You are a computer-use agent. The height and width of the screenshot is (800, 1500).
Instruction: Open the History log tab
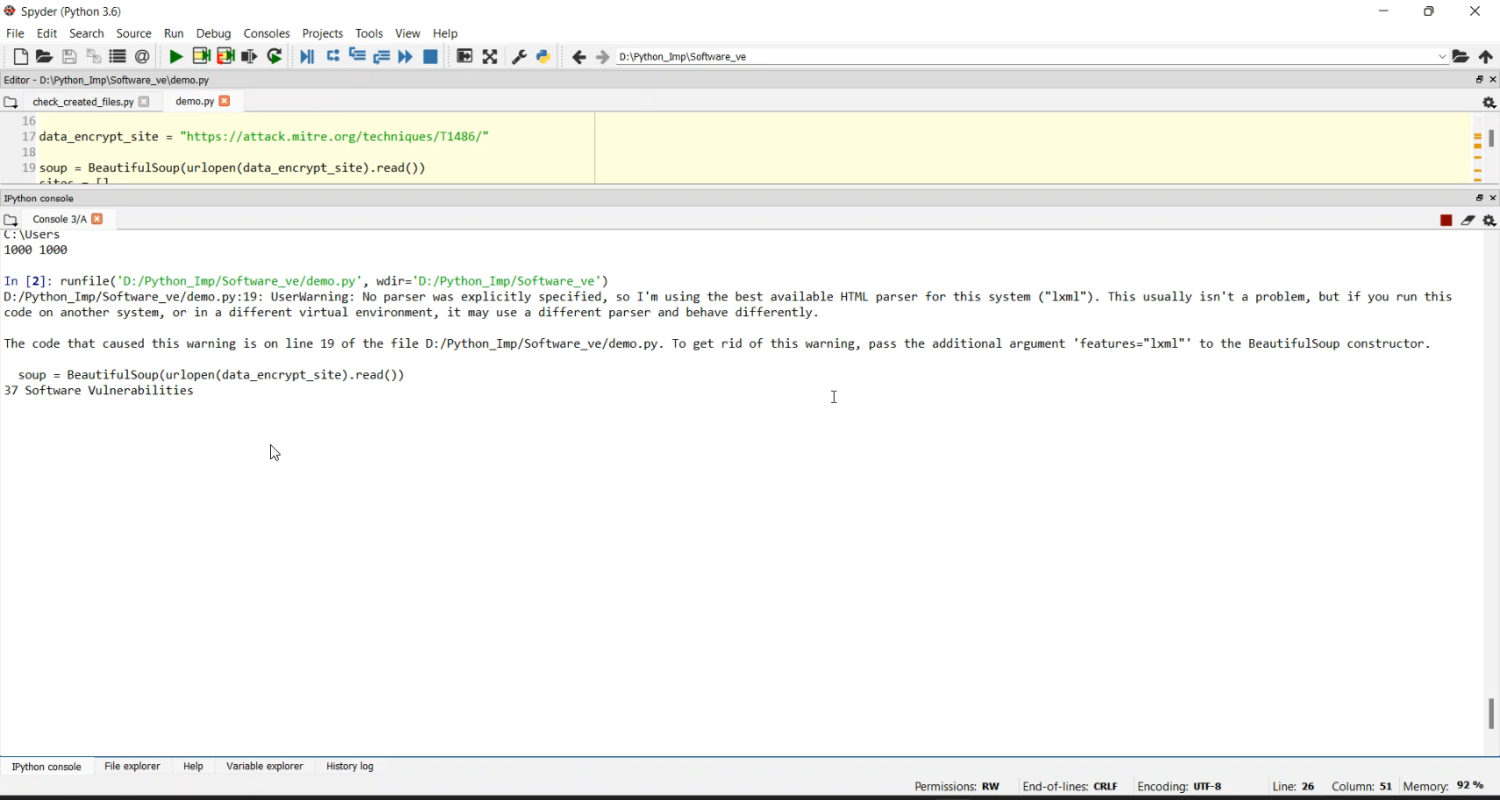pyautogui.click(x=350, y=766)
